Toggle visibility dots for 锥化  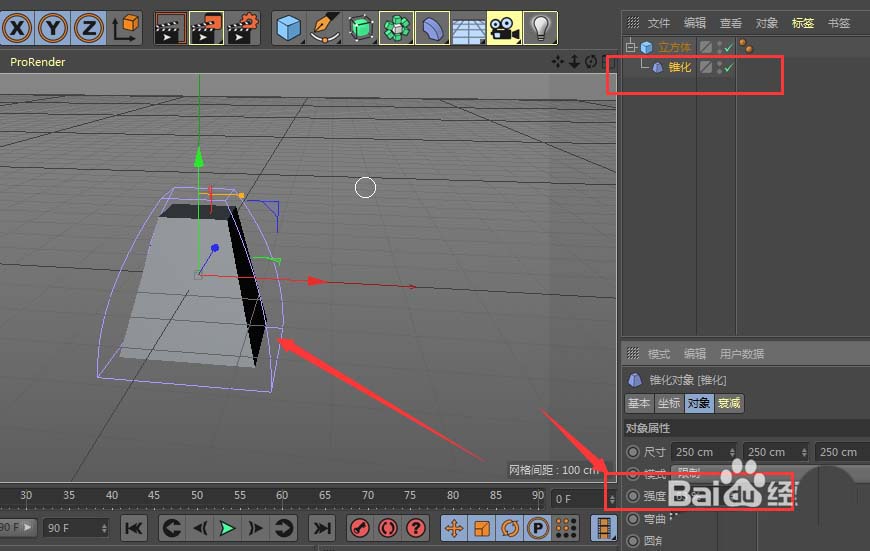720,68
